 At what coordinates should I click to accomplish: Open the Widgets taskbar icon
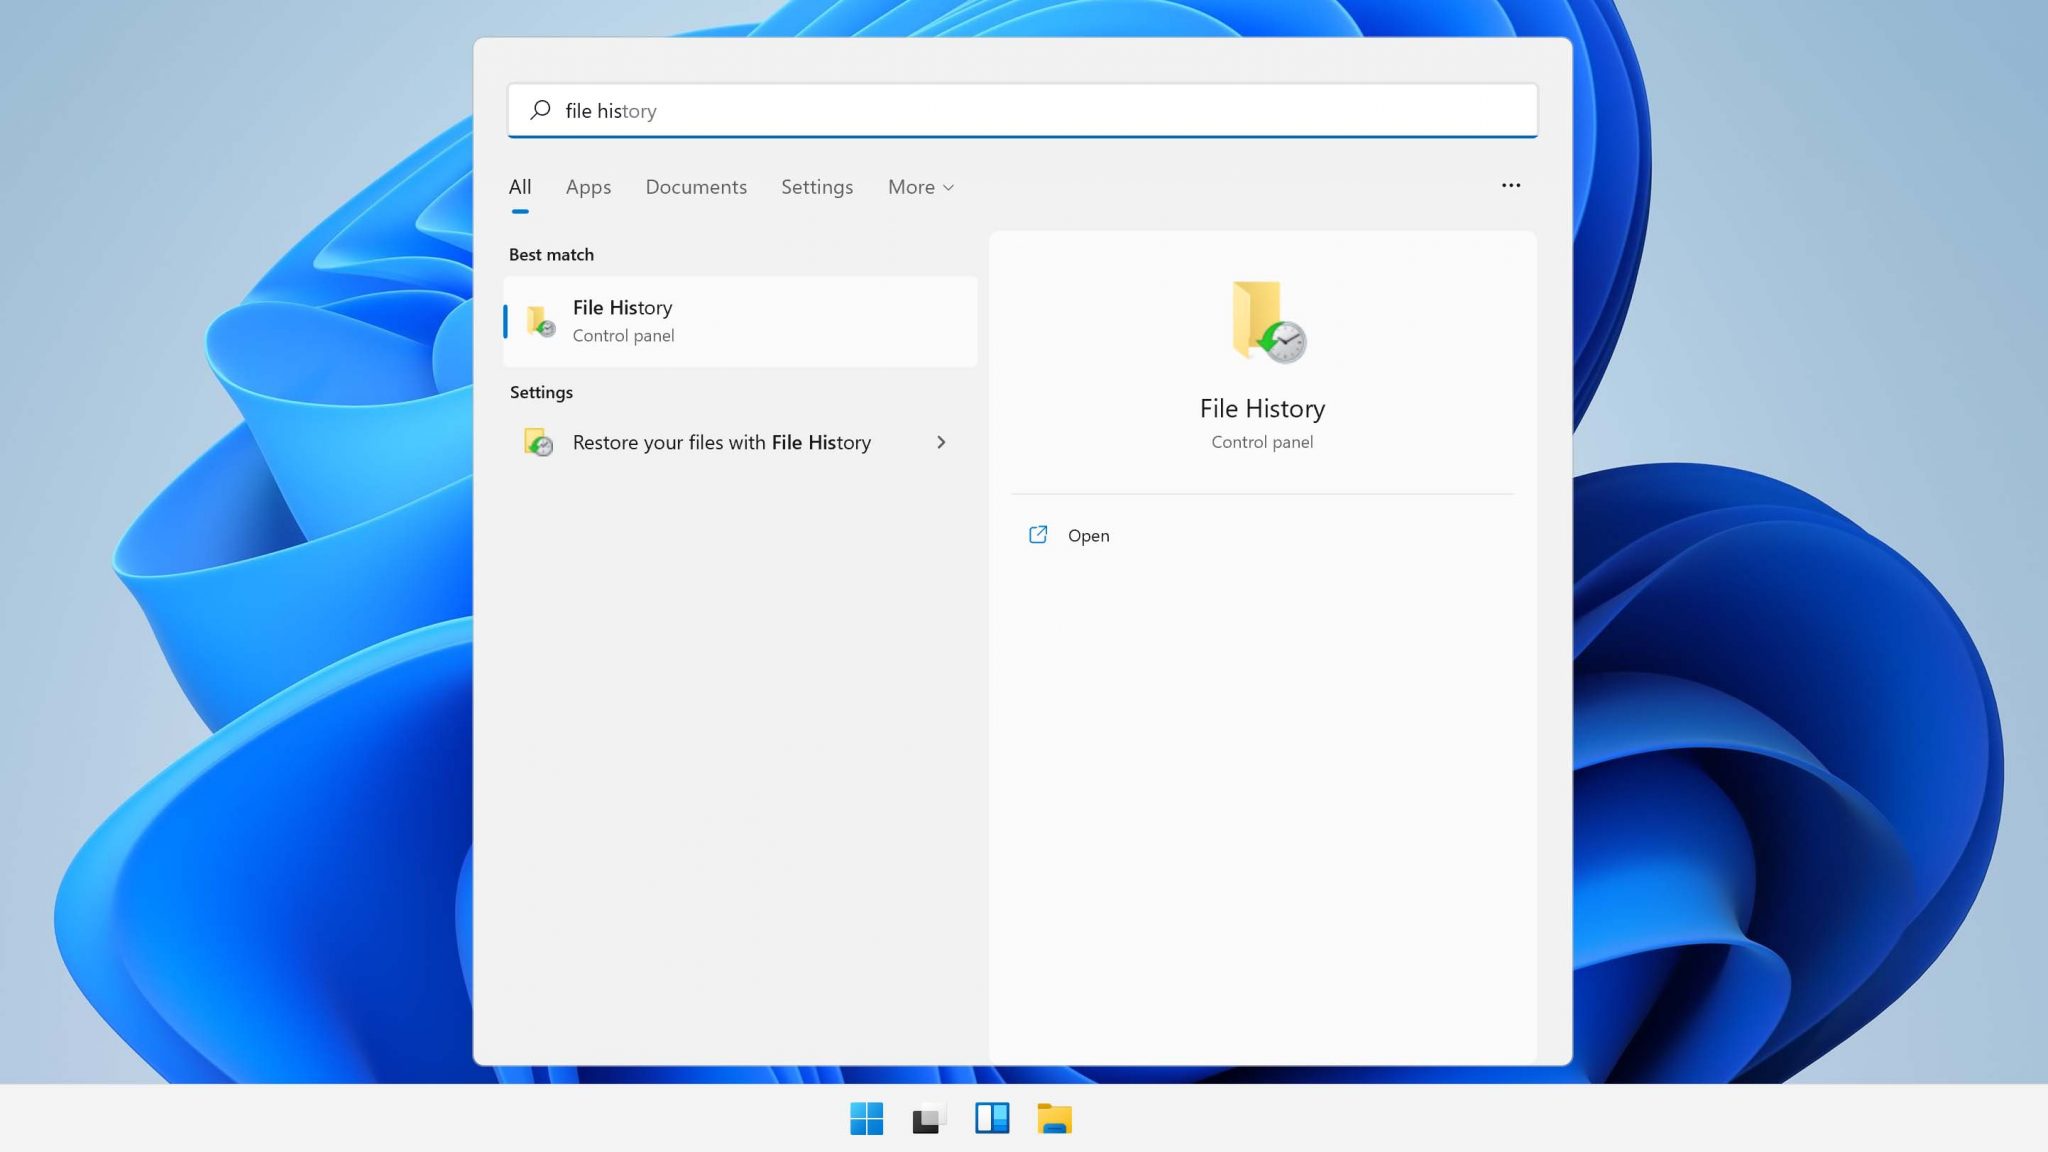[992, 1118]
